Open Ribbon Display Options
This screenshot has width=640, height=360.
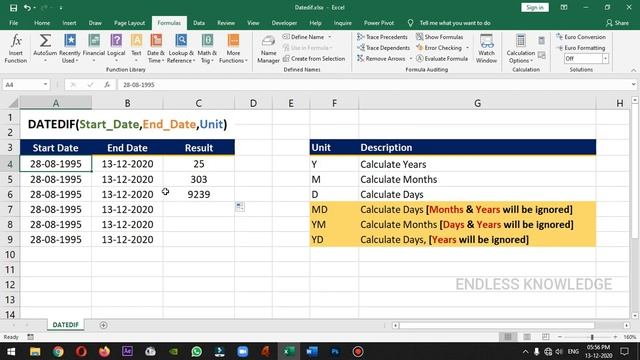pyautogui.click(x=564, y=7)
